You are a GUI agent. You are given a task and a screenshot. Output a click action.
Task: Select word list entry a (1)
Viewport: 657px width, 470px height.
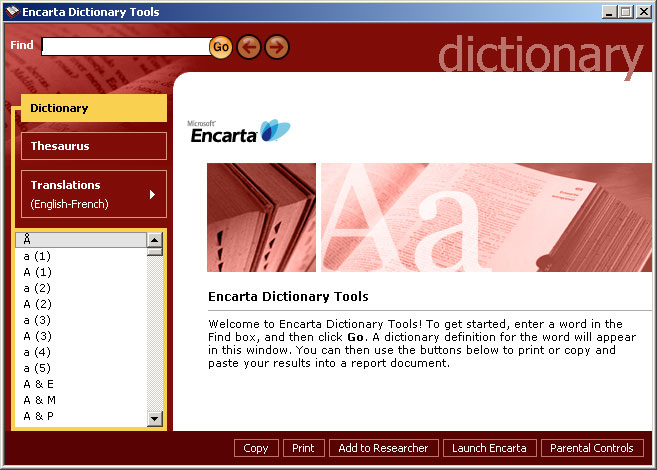[x=81, y=256]
